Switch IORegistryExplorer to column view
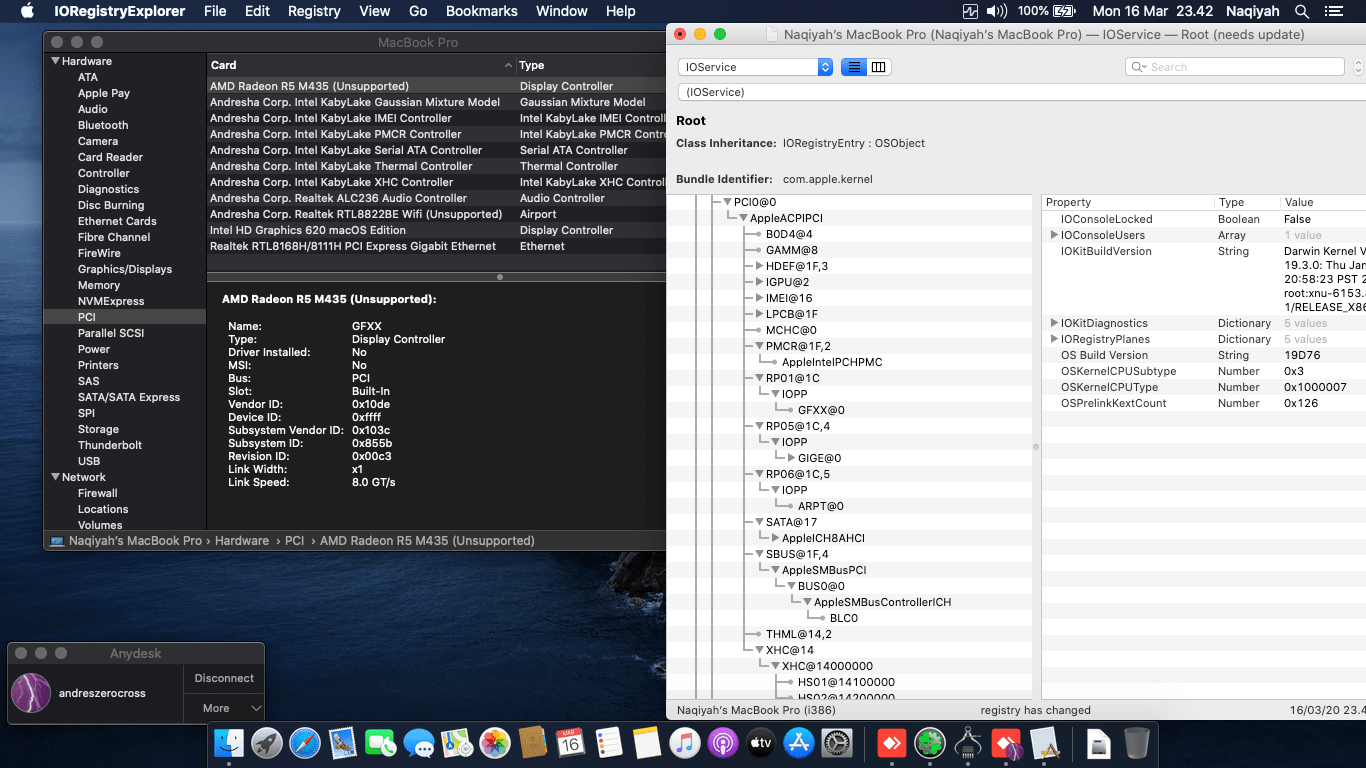Viewport: 1366px width, 768px height. pyautogui.click(x=879, y=67)
